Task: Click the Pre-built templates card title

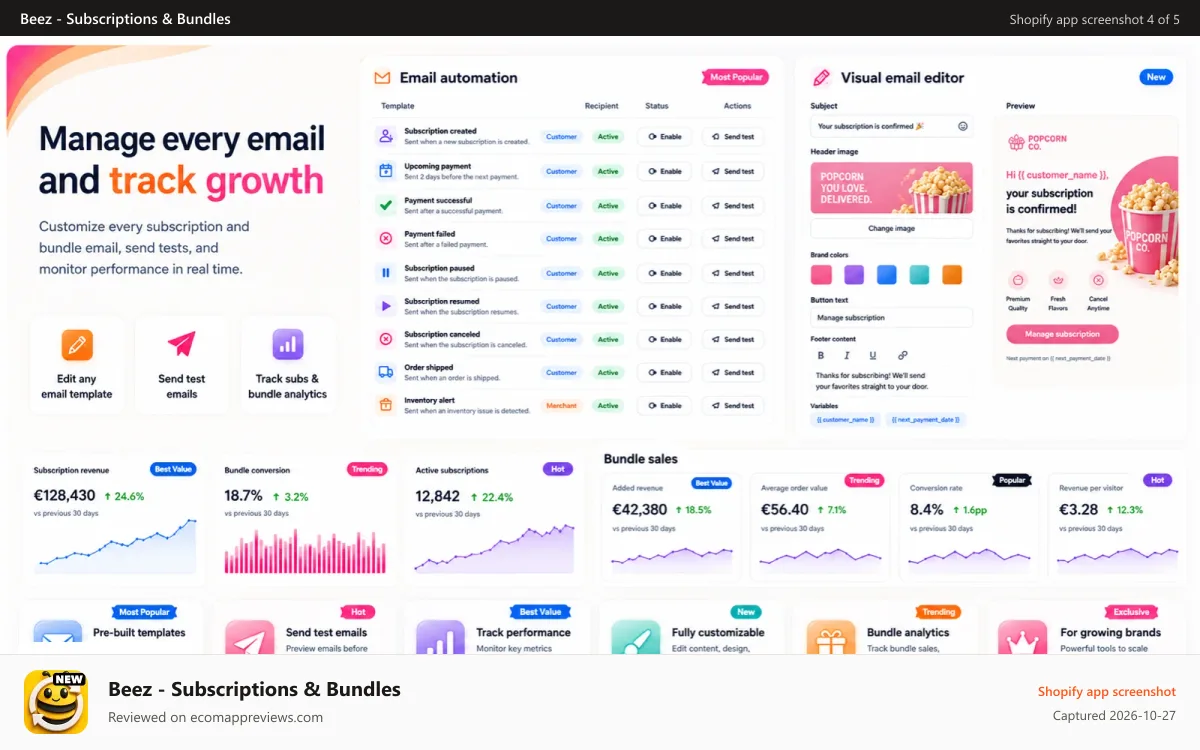Action: click(x=139, y=632)
